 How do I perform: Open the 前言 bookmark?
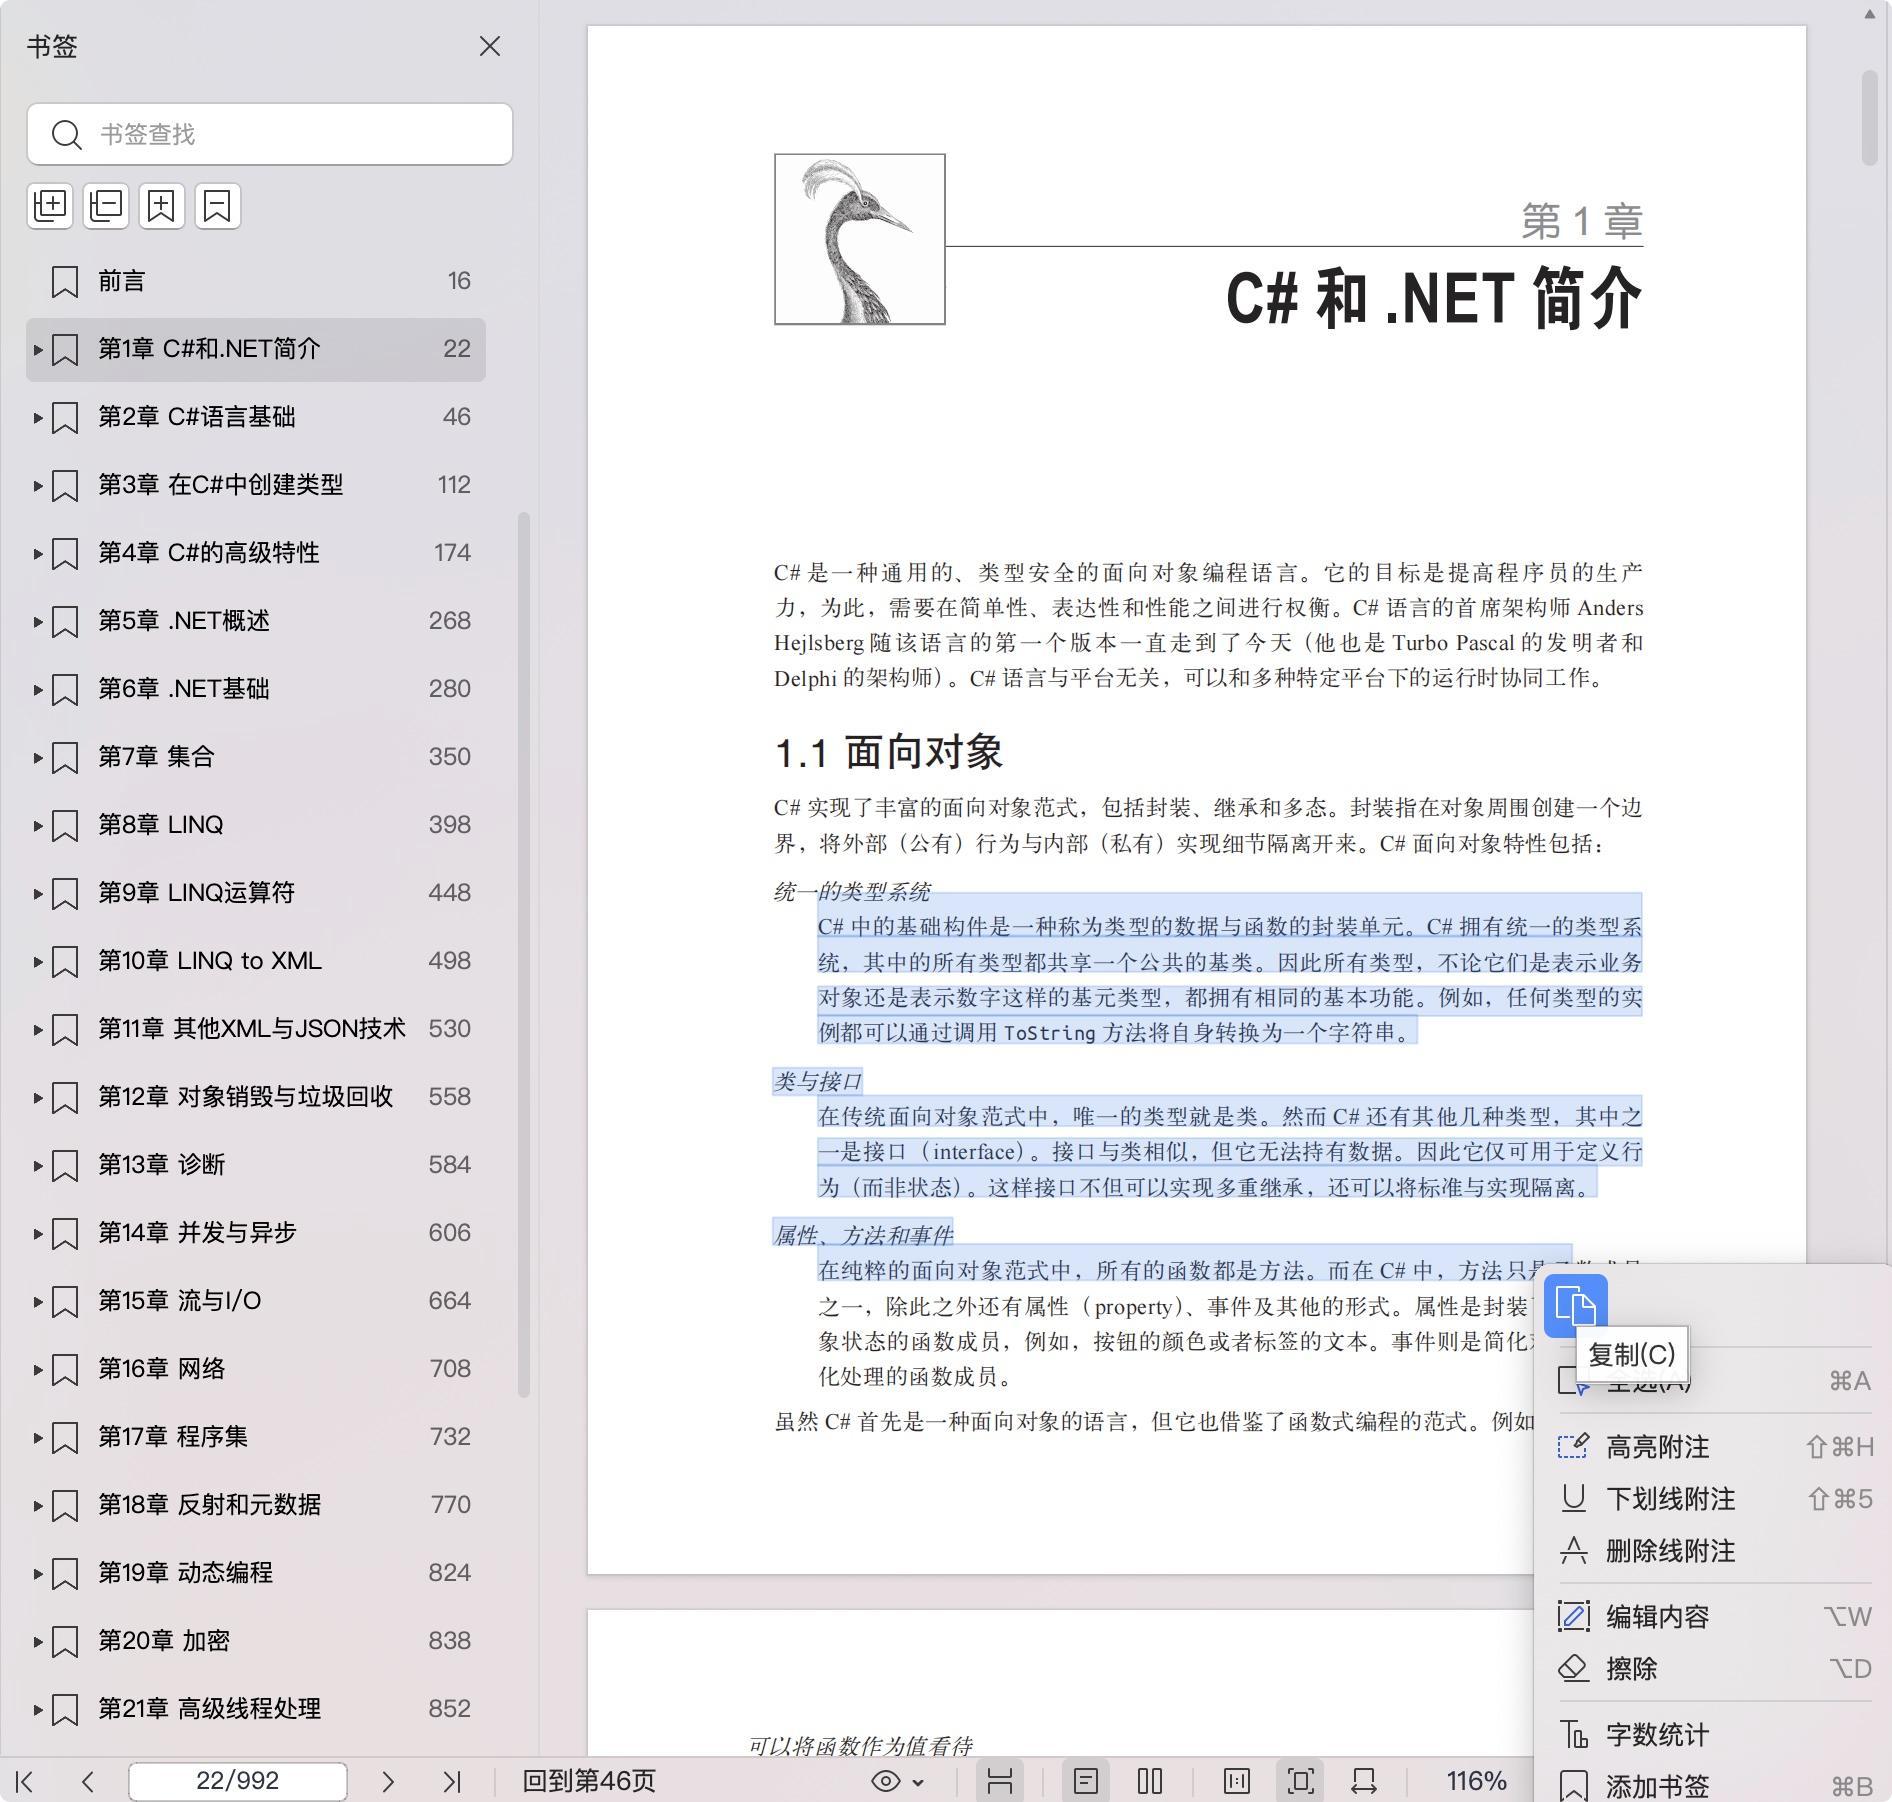(121, 281)
